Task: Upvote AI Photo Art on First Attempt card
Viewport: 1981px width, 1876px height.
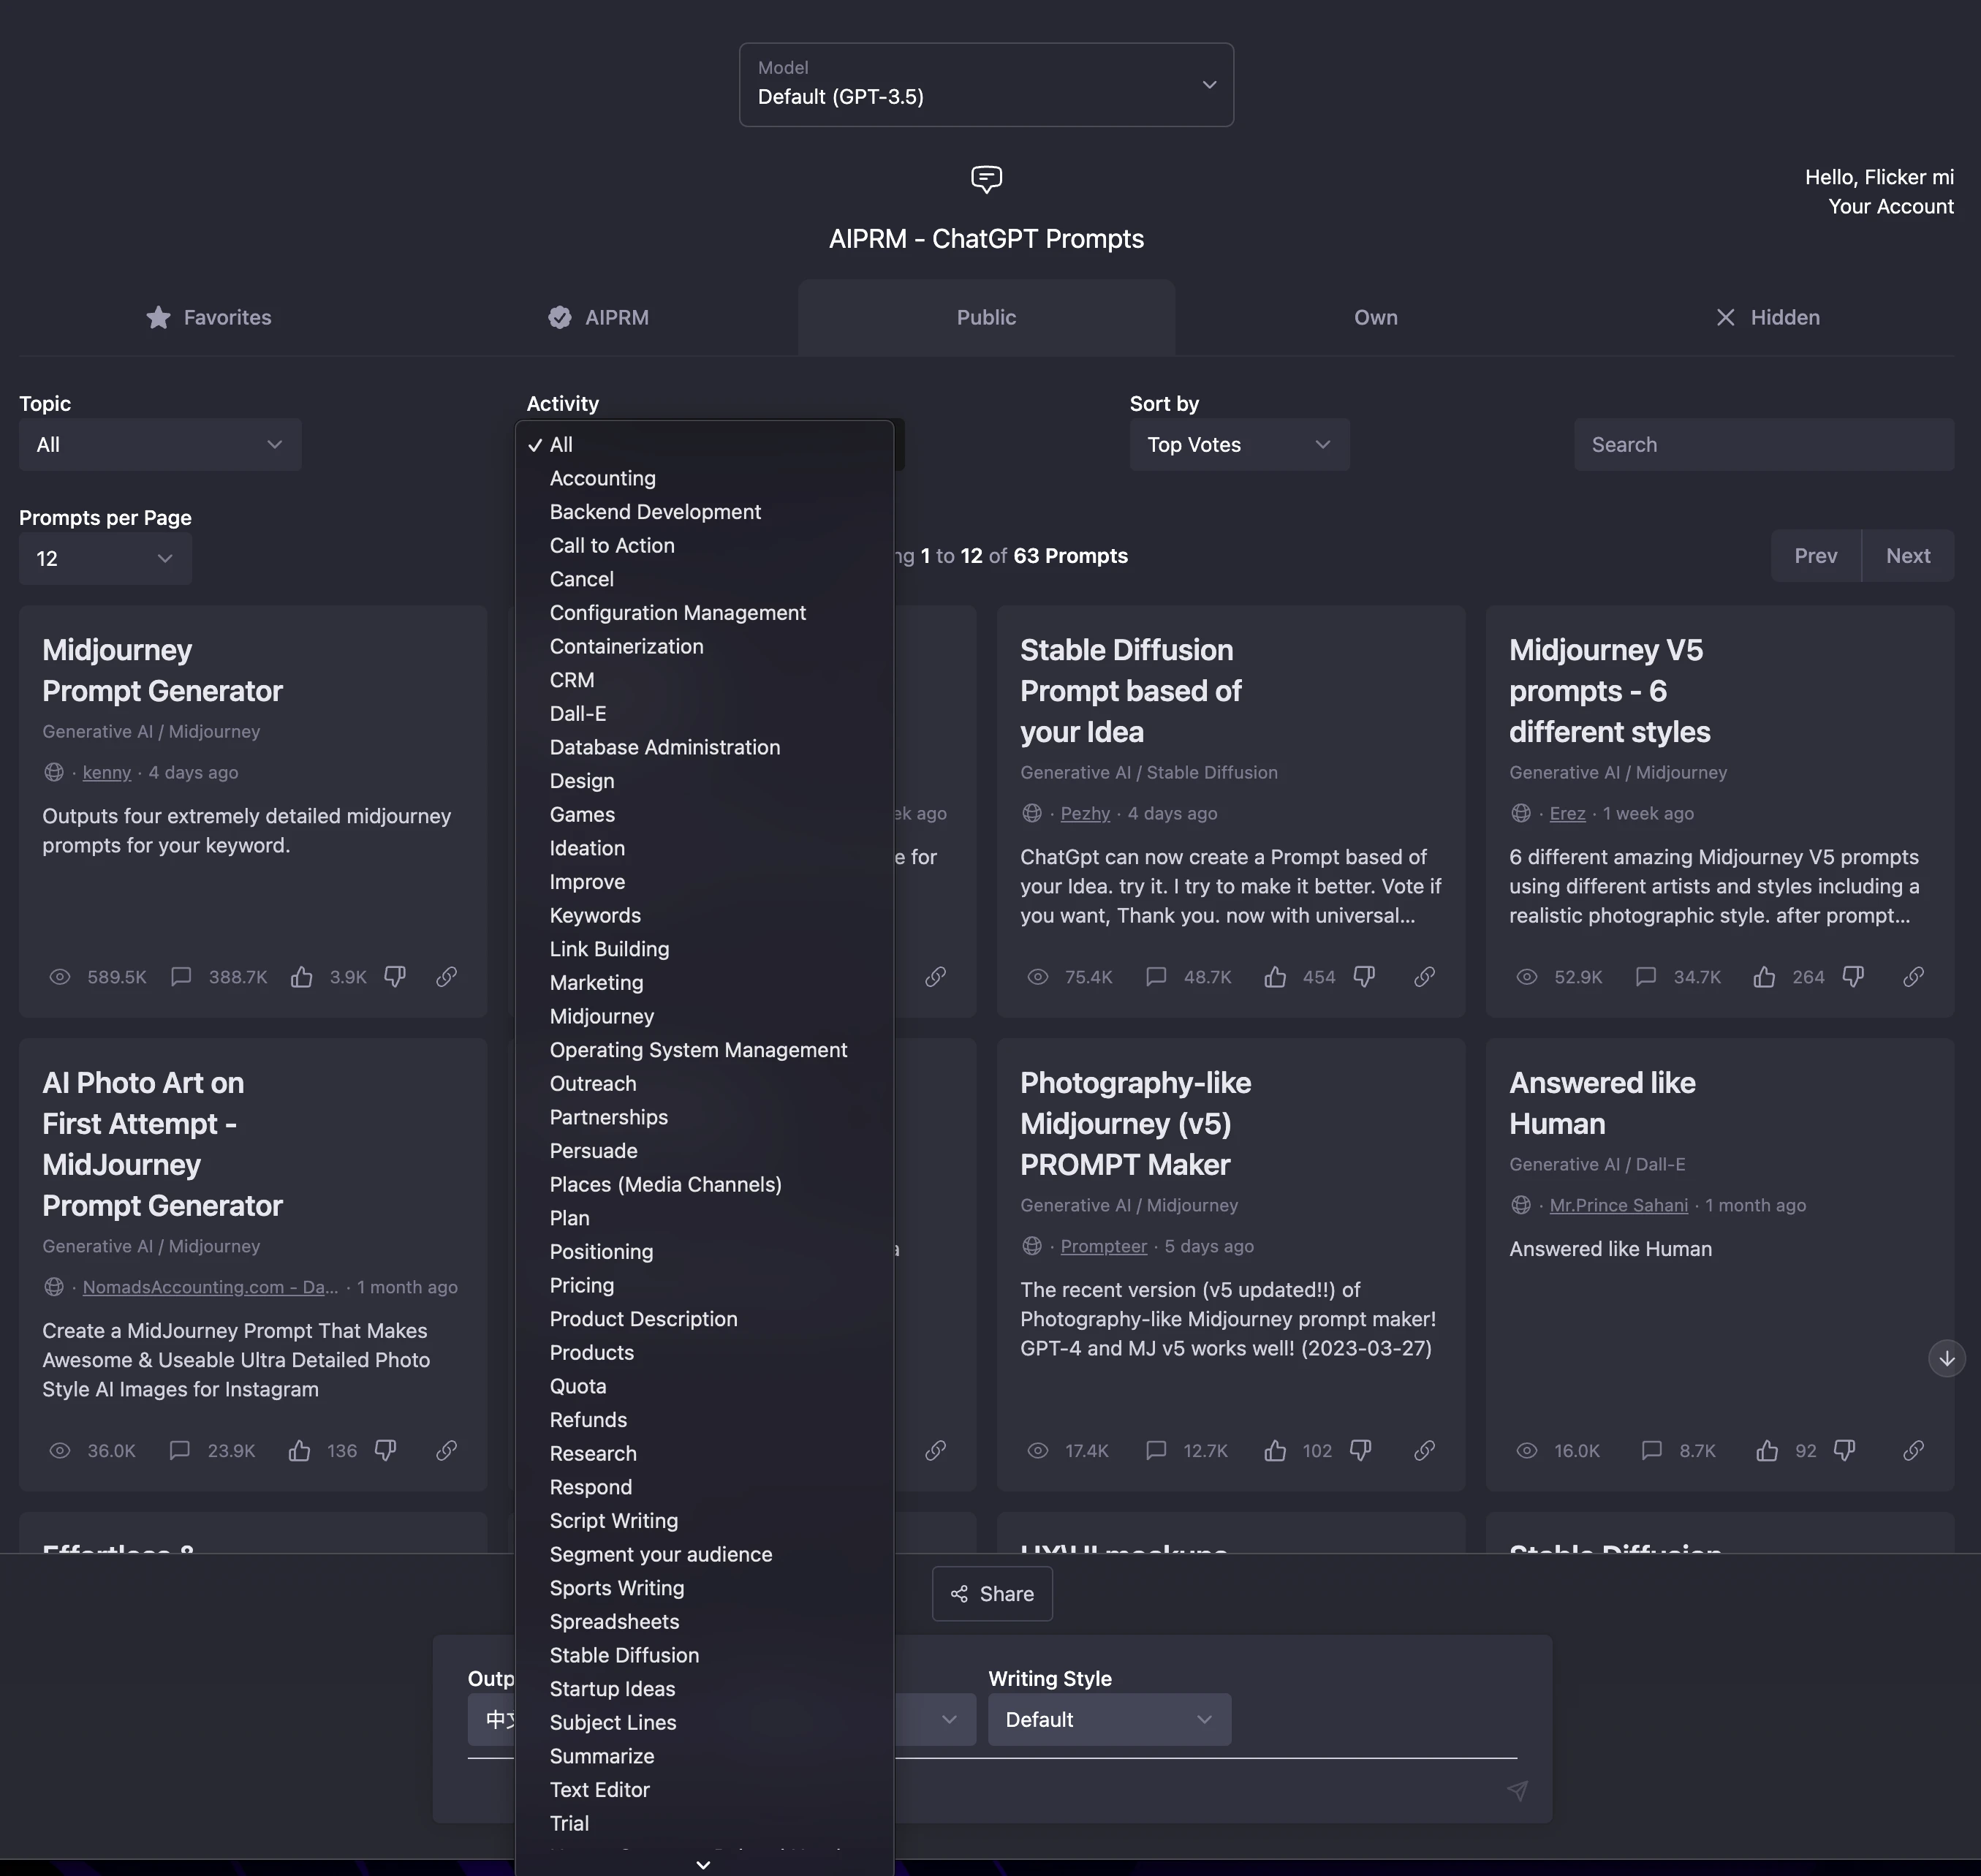Action: pyautogui.click(x=299, y=1451)
